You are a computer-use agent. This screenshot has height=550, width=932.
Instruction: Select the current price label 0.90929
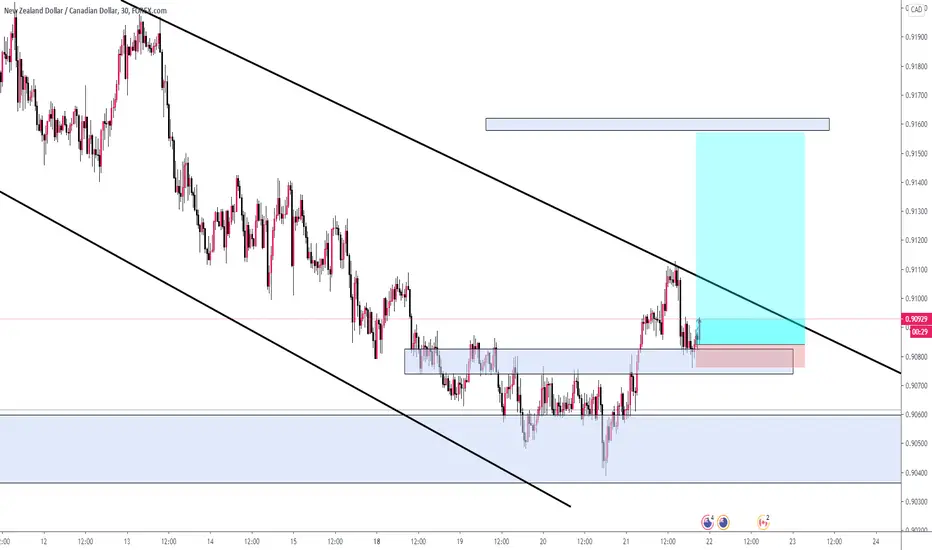[916, 319]
